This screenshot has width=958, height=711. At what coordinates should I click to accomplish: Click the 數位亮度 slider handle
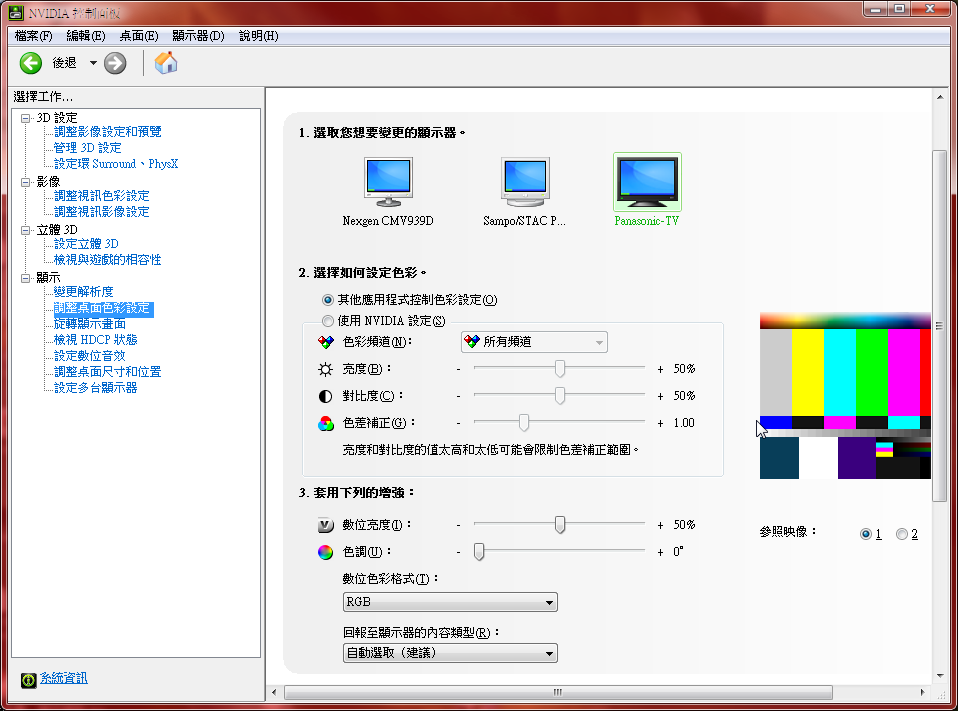[x=560, y=524]
